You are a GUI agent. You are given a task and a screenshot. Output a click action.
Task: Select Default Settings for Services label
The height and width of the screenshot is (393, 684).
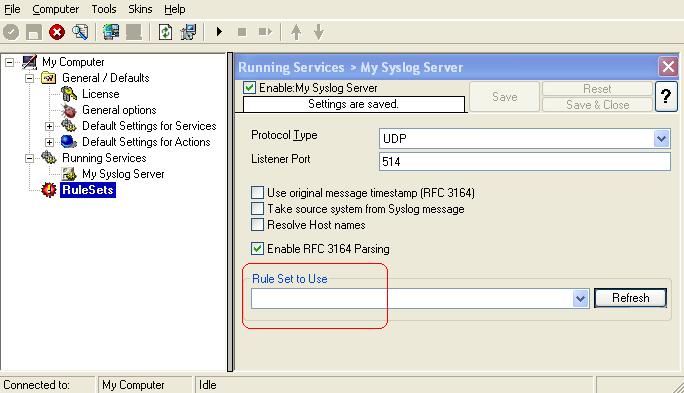click(149, 126)
